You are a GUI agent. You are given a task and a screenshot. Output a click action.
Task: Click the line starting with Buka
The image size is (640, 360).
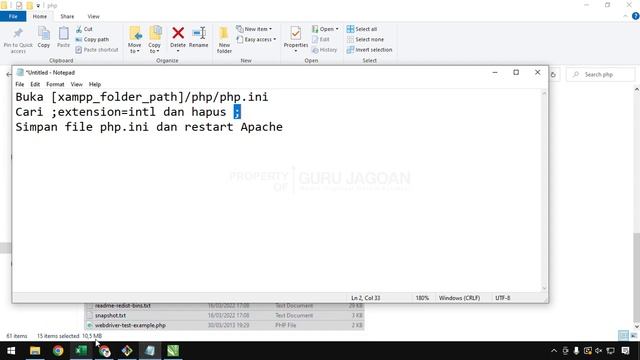(142, 97)
